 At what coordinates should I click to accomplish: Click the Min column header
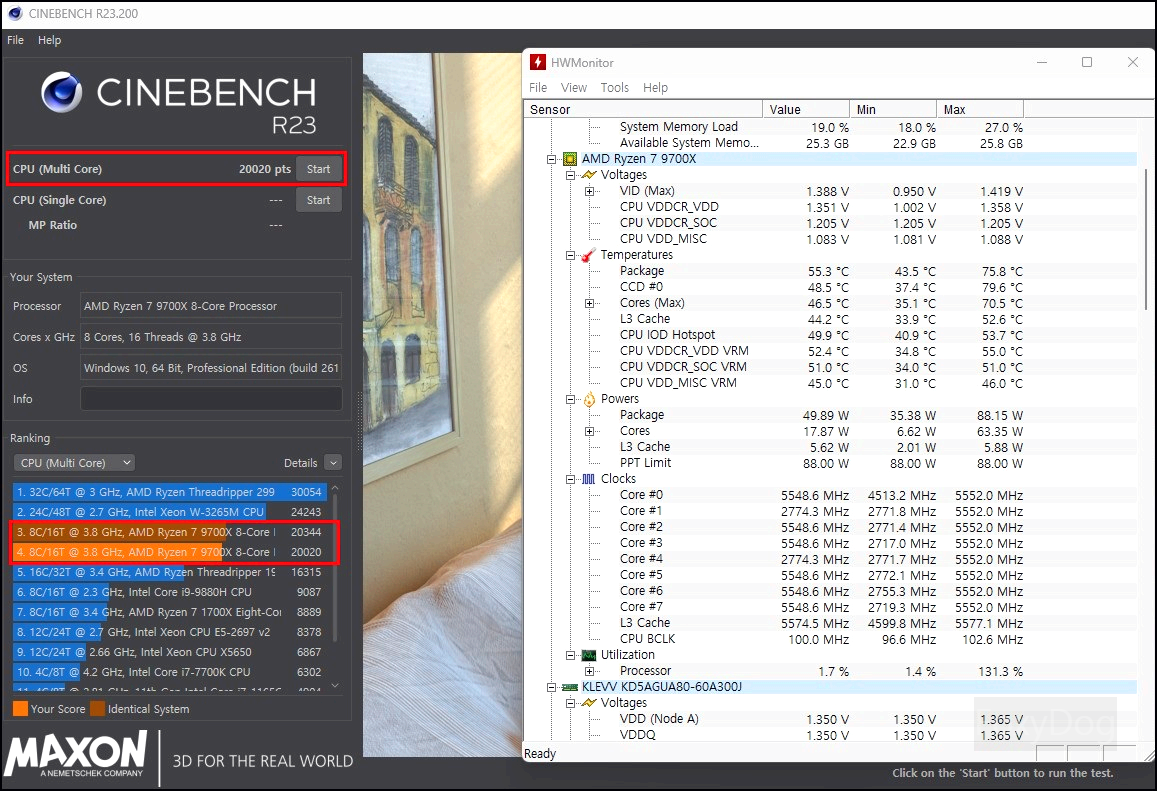click(x=892, y=109)
